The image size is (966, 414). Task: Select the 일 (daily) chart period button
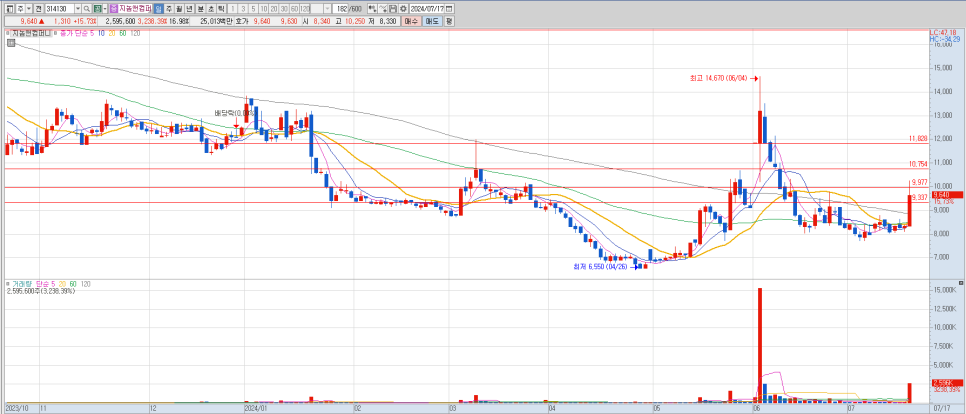pyautogui.click(x=158, y=9)
